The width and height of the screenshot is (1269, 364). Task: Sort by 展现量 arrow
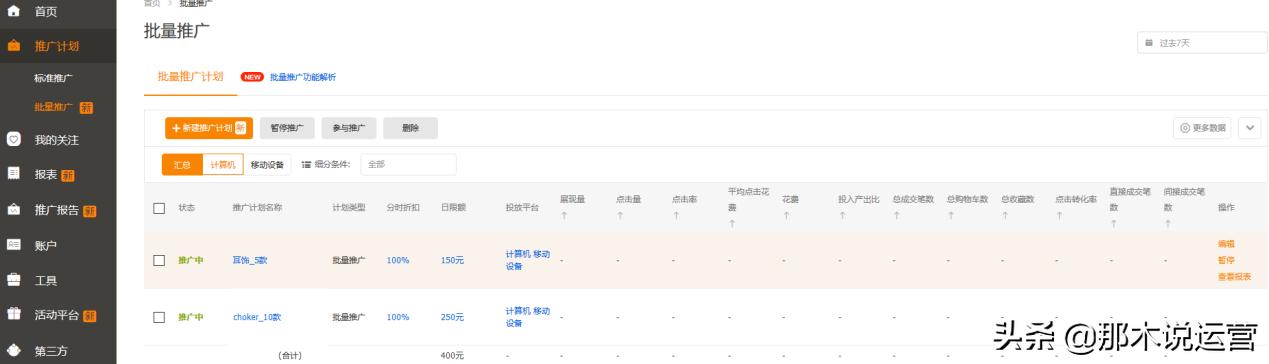coord(563,215)
